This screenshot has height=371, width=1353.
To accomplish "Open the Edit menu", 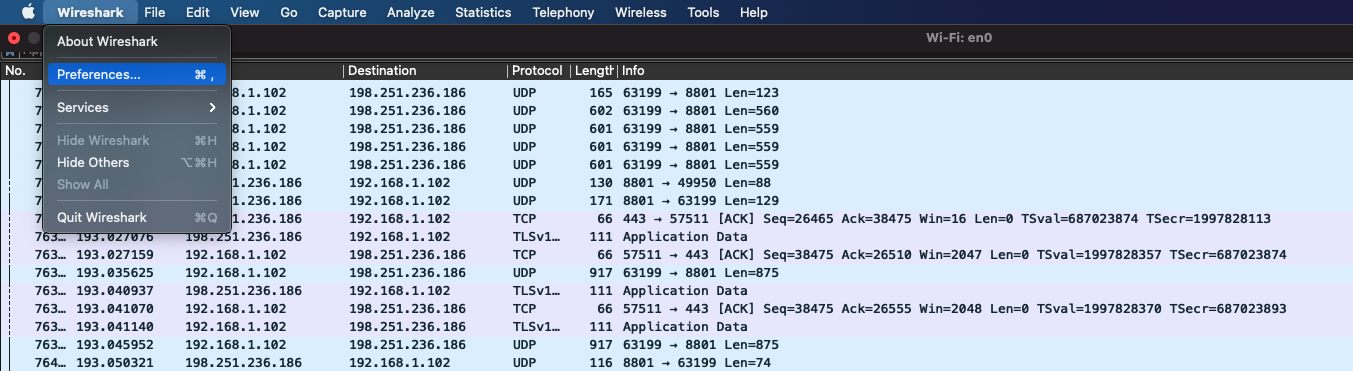I will (x=197, y=12).
